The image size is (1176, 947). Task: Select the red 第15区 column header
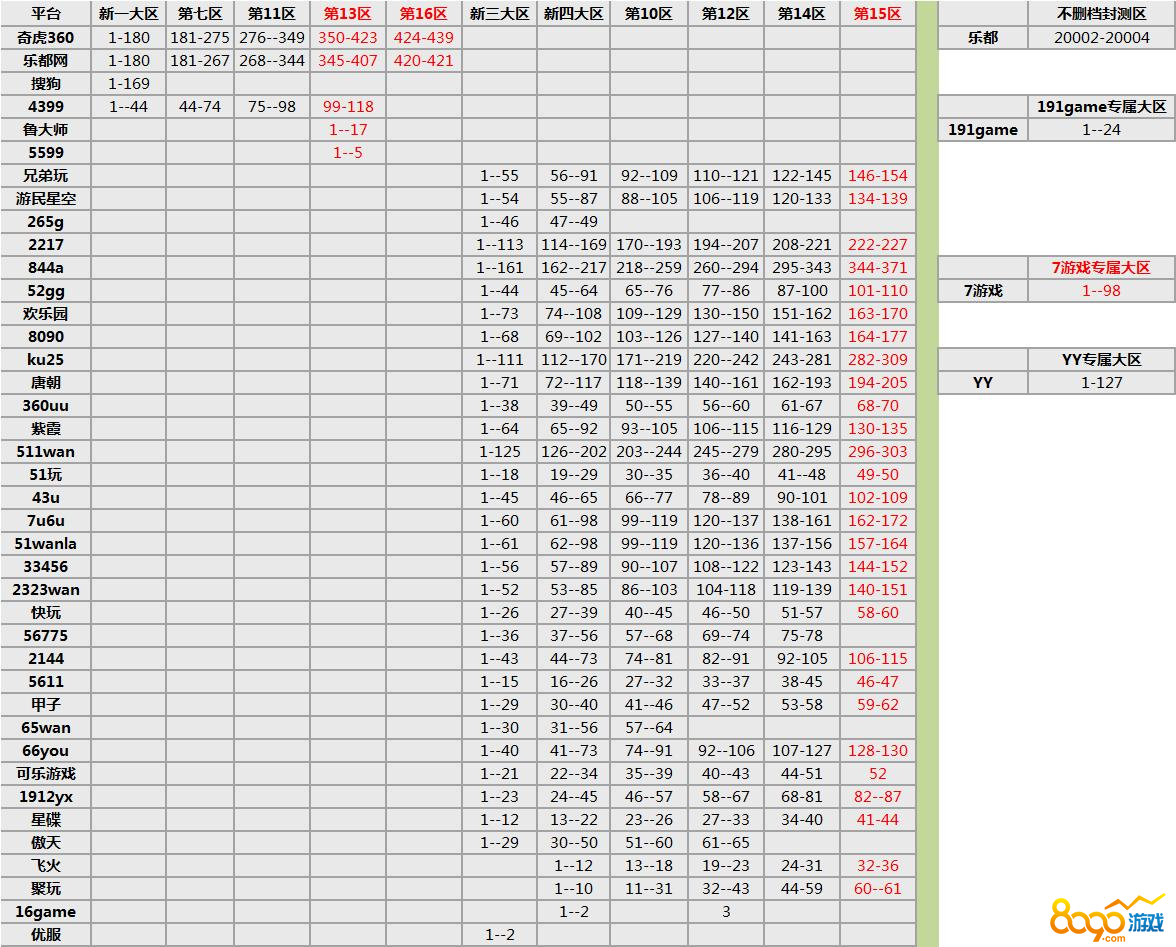(877, 14)
